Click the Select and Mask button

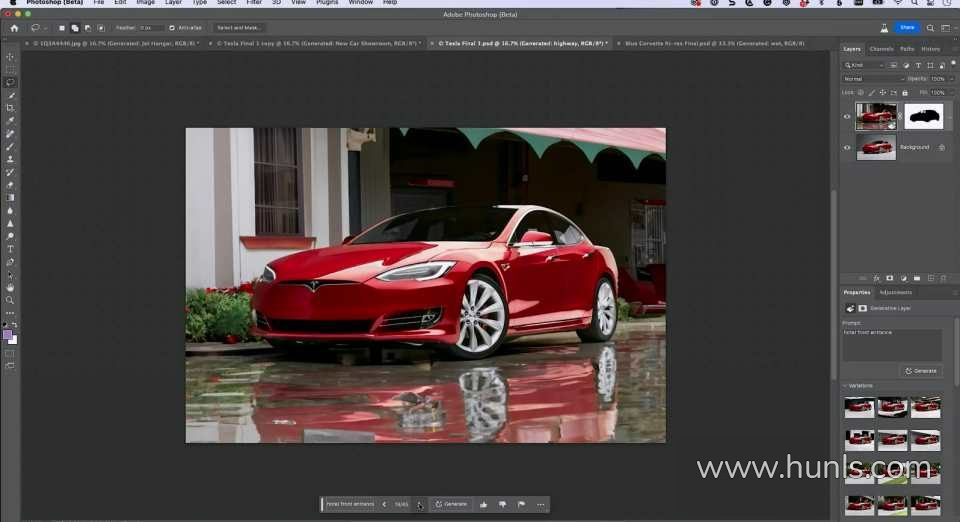coord(240,28)
